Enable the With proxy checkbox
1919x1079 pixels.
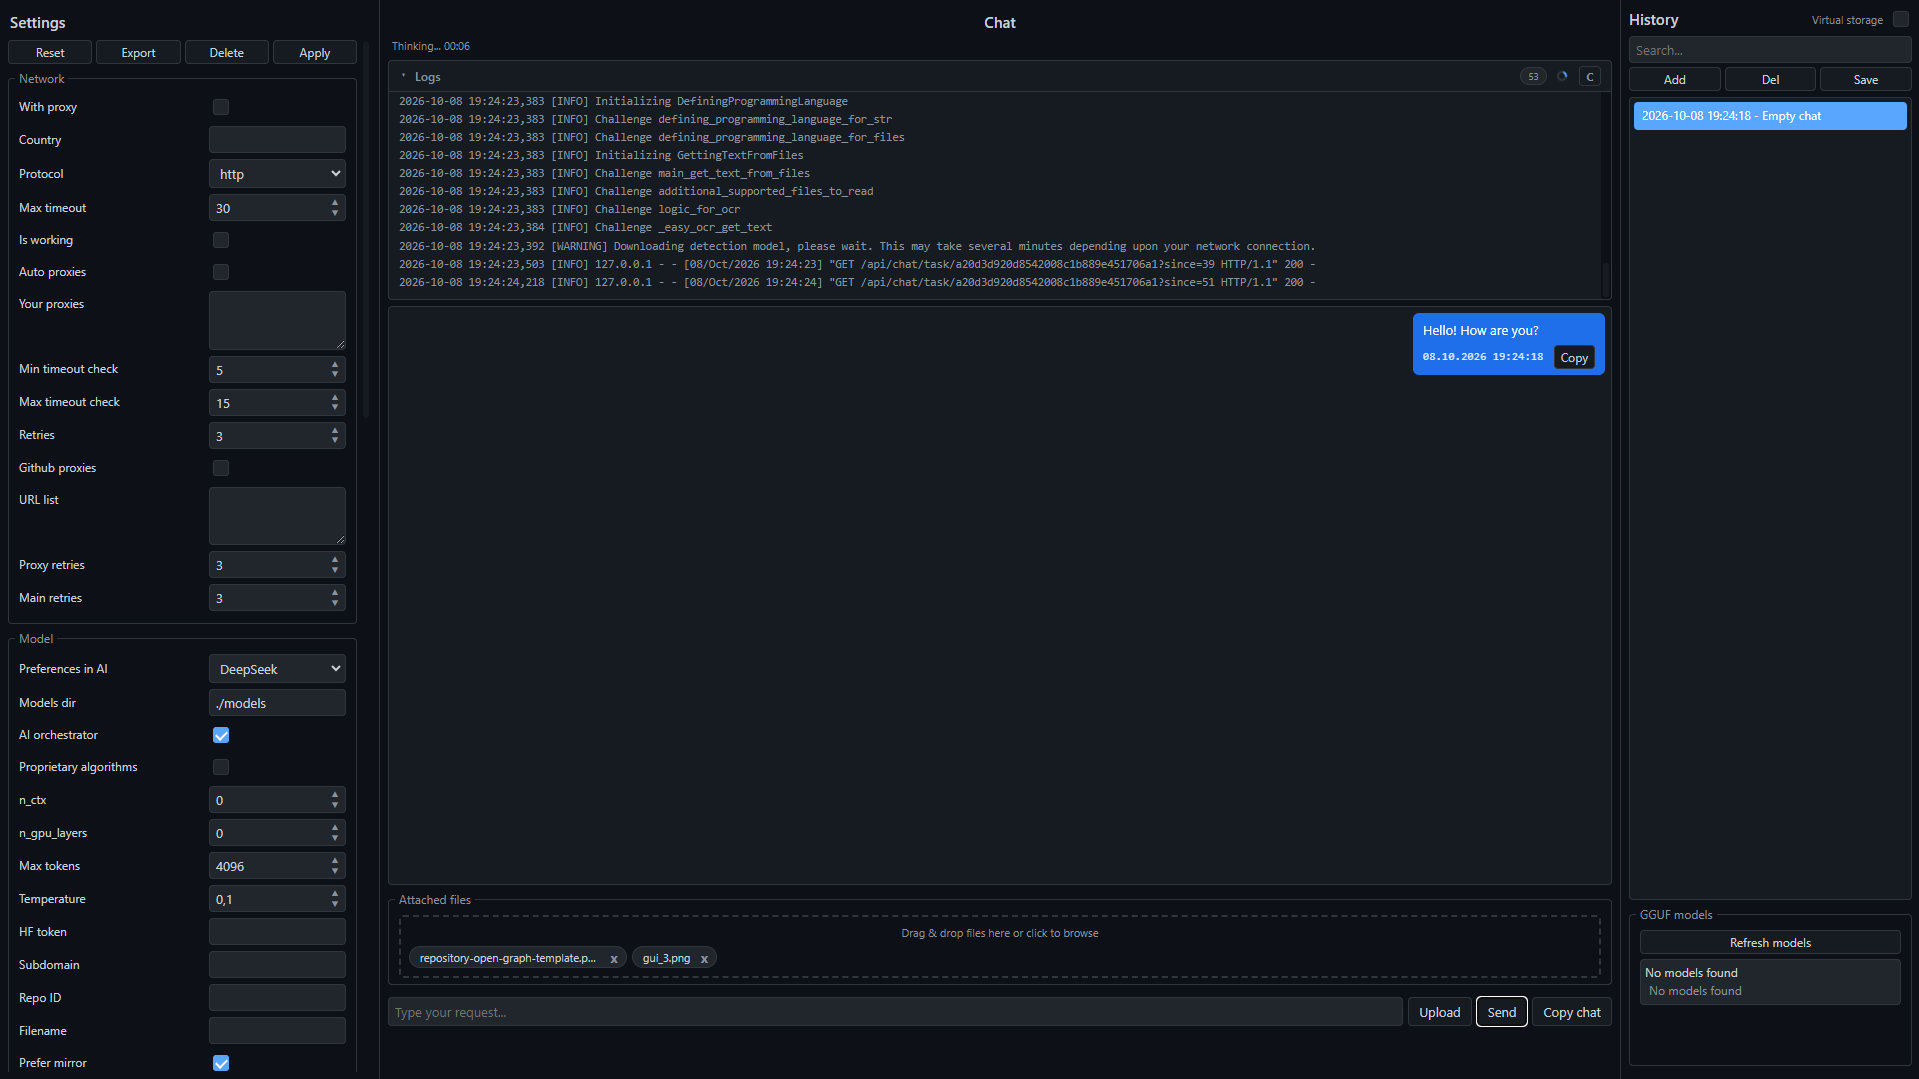(221, 107)
